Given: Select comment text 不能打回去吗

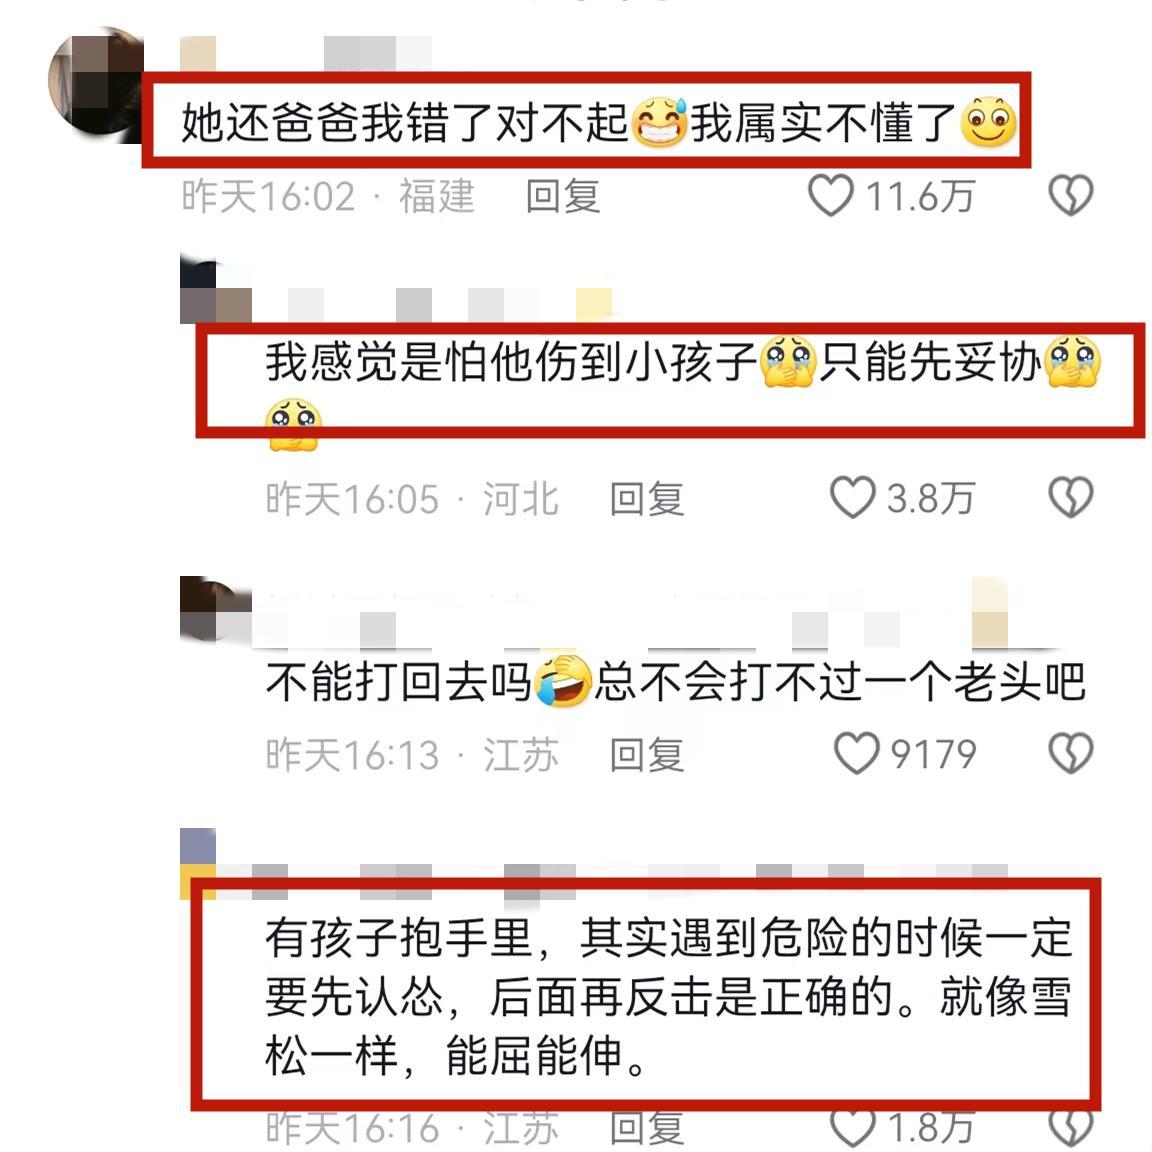Looking at the screenshot, I should (x=399, y=682).
